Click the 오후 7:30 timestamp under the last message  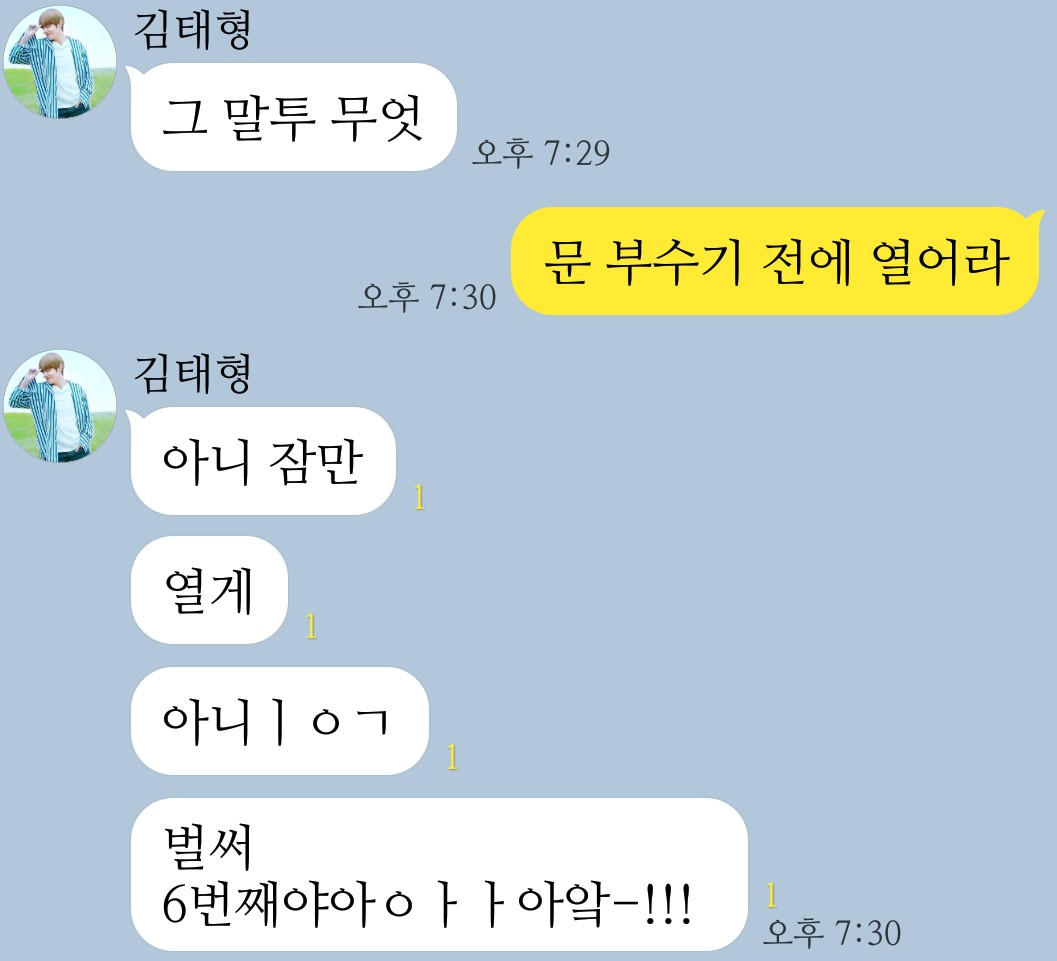click(832, 933)
